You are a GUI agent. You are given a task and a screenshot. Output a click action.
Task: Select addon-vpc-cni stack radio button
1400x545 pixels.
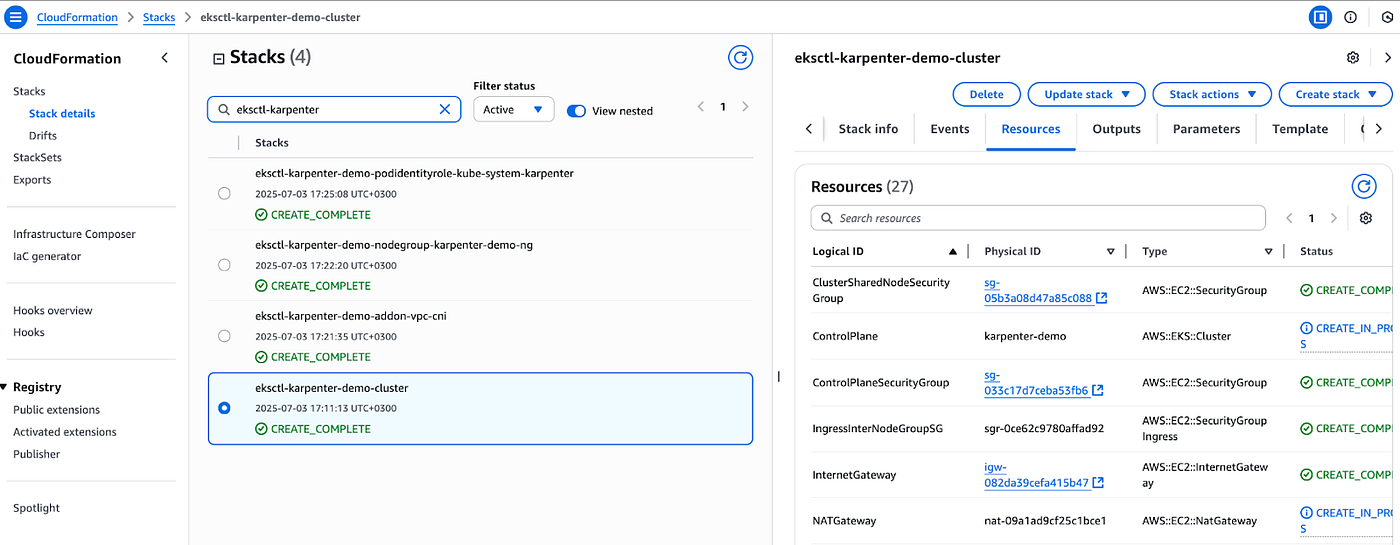(x=224, y=336)
